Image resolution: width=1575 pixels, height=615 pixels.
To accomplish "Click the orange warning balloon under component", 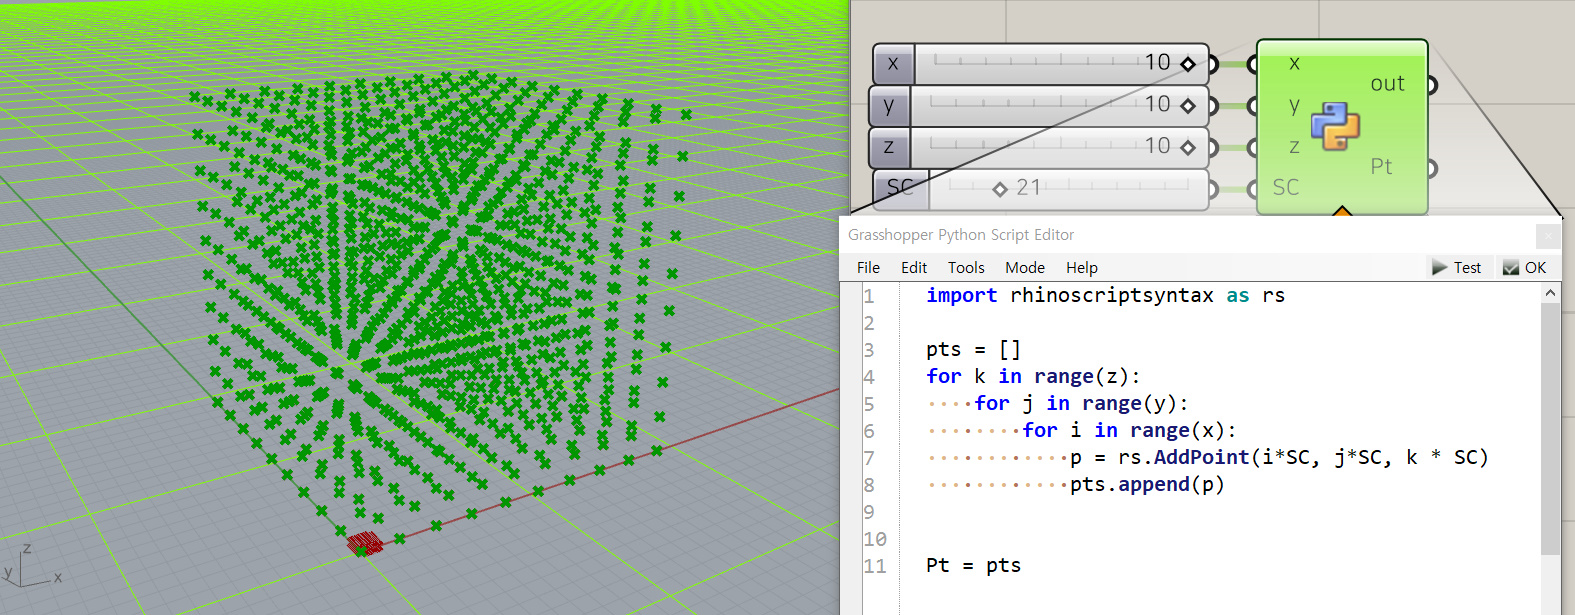I will tap(1342, 211).
